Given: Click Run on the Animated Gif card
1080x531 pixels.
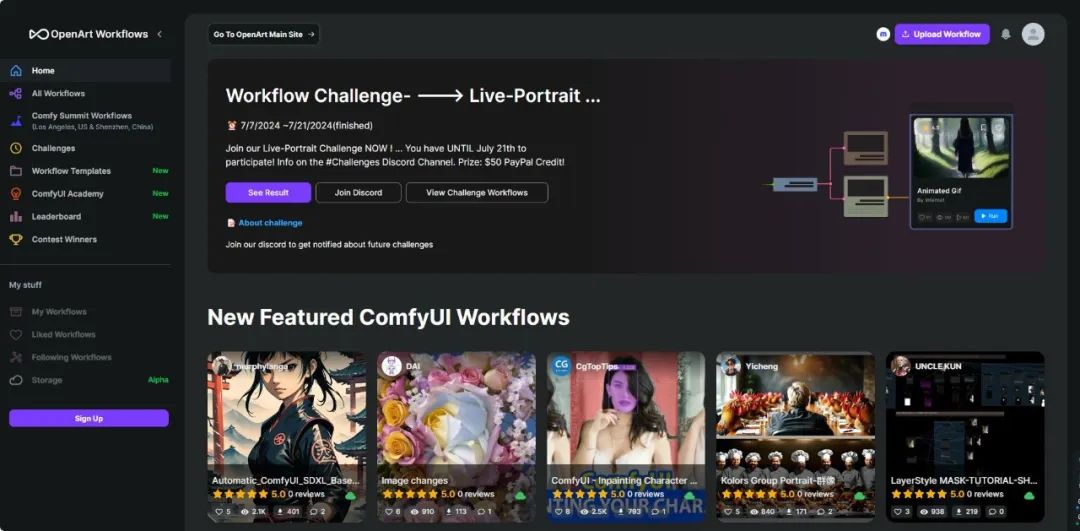Looking at the screenshot, I should pyautogui.click(x=990, y=216).
